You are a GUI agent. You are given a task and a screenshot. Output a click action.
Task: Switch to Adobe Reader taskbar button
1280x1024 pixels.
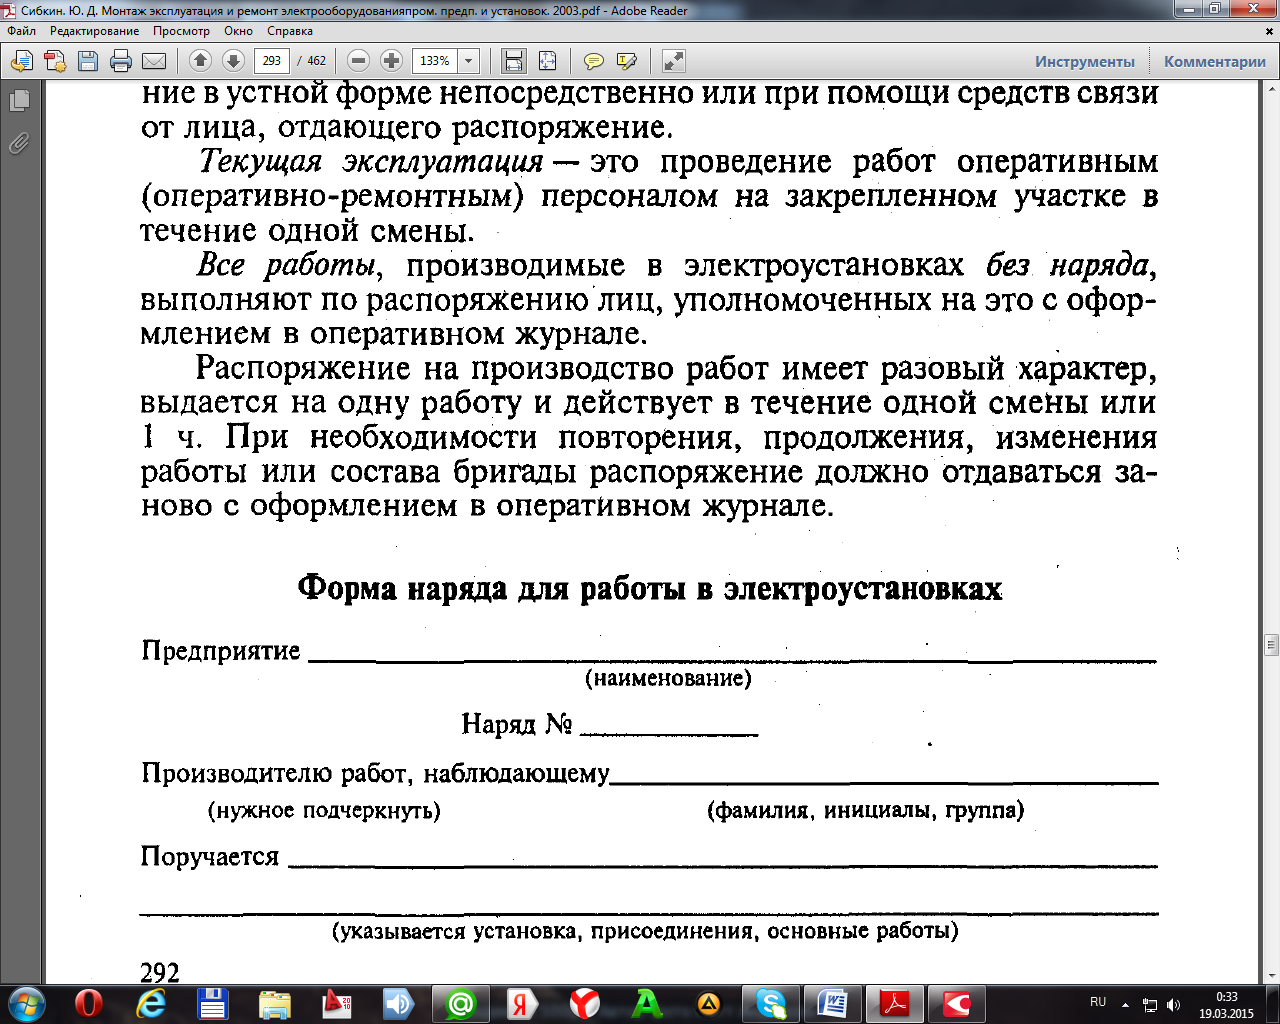click(895, 1003)
